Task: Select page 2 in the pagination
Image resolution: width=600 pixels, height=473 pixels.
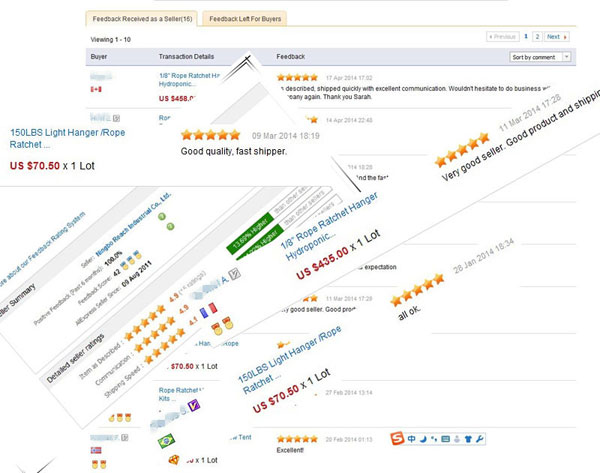Action: point(537,37)
